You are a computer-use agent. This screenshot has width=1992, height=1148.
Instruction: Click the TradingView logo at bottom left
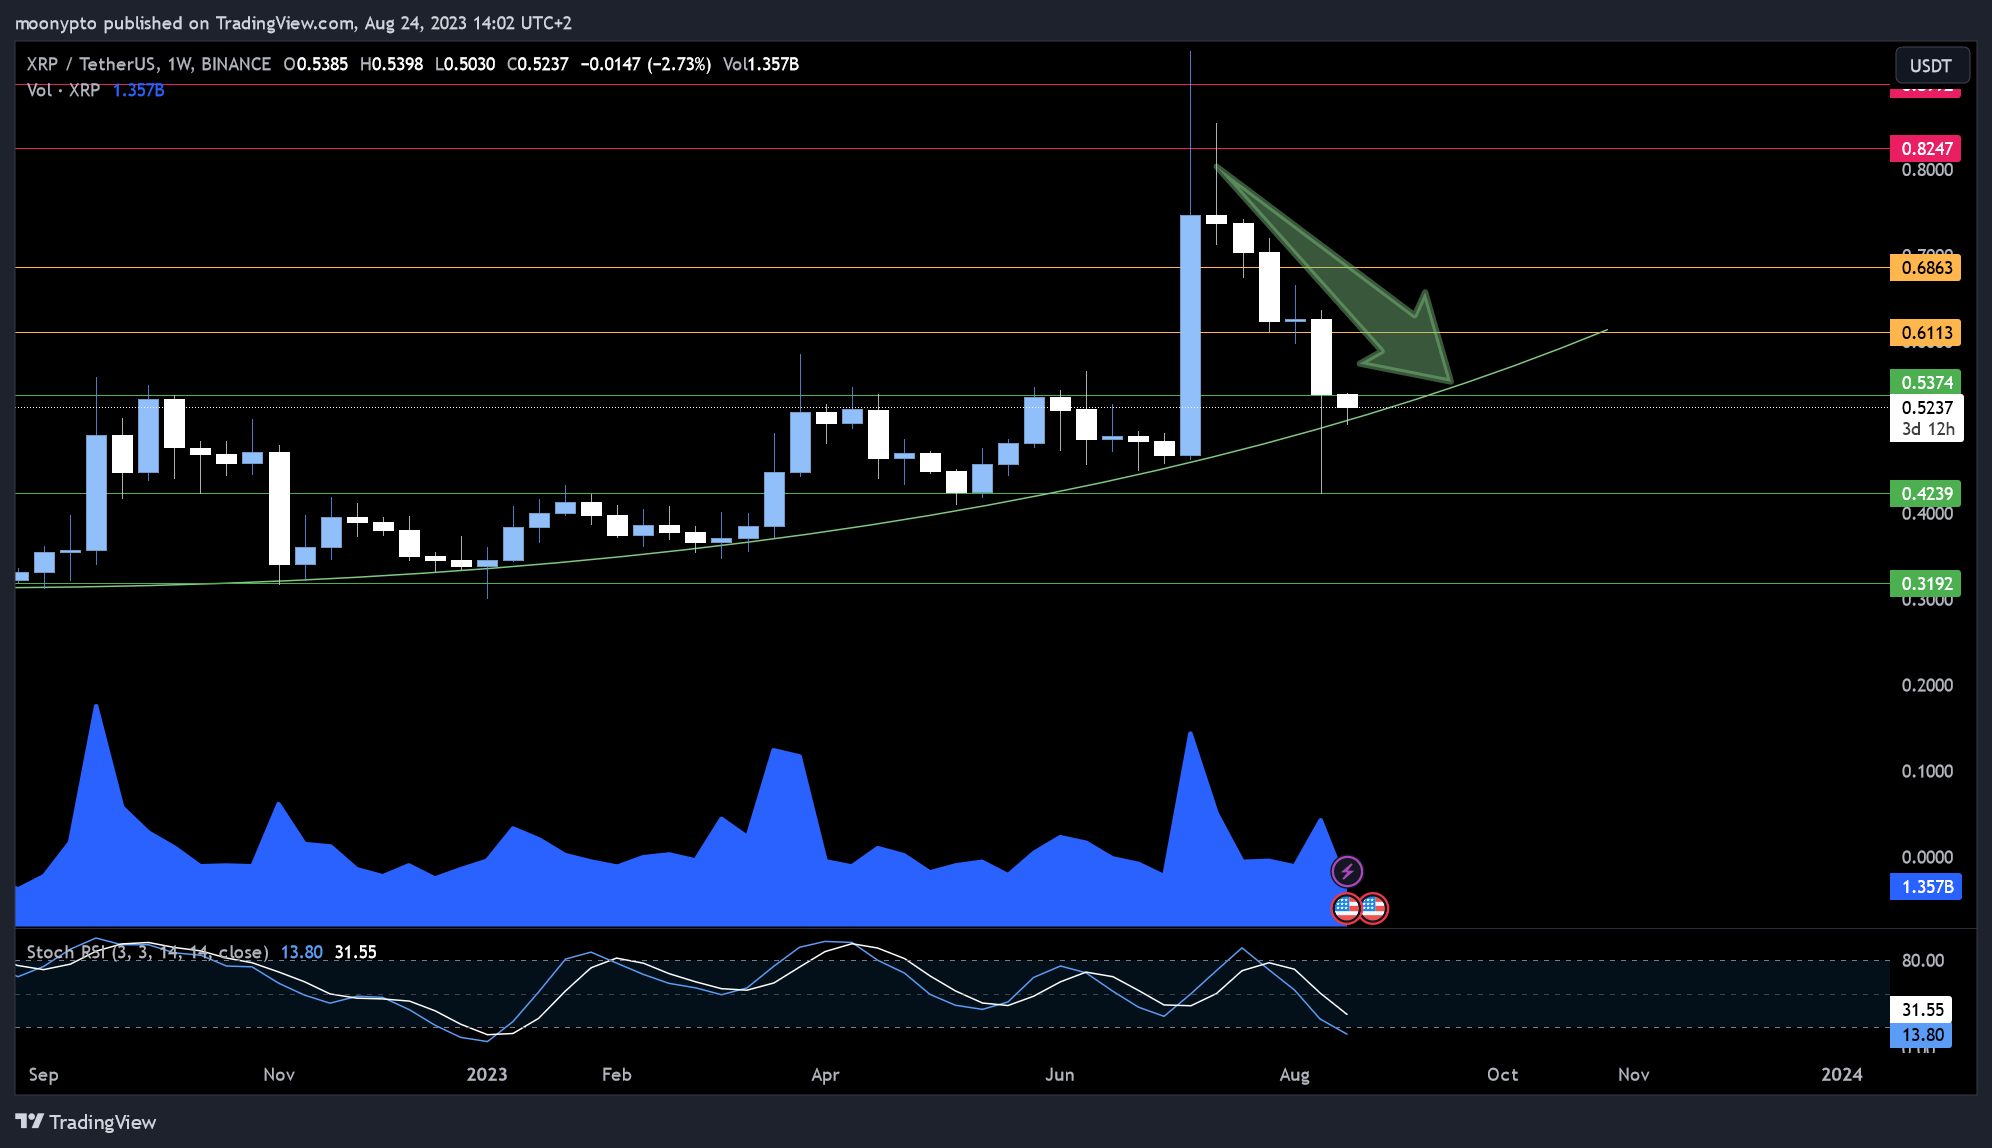coord(86,1122)
